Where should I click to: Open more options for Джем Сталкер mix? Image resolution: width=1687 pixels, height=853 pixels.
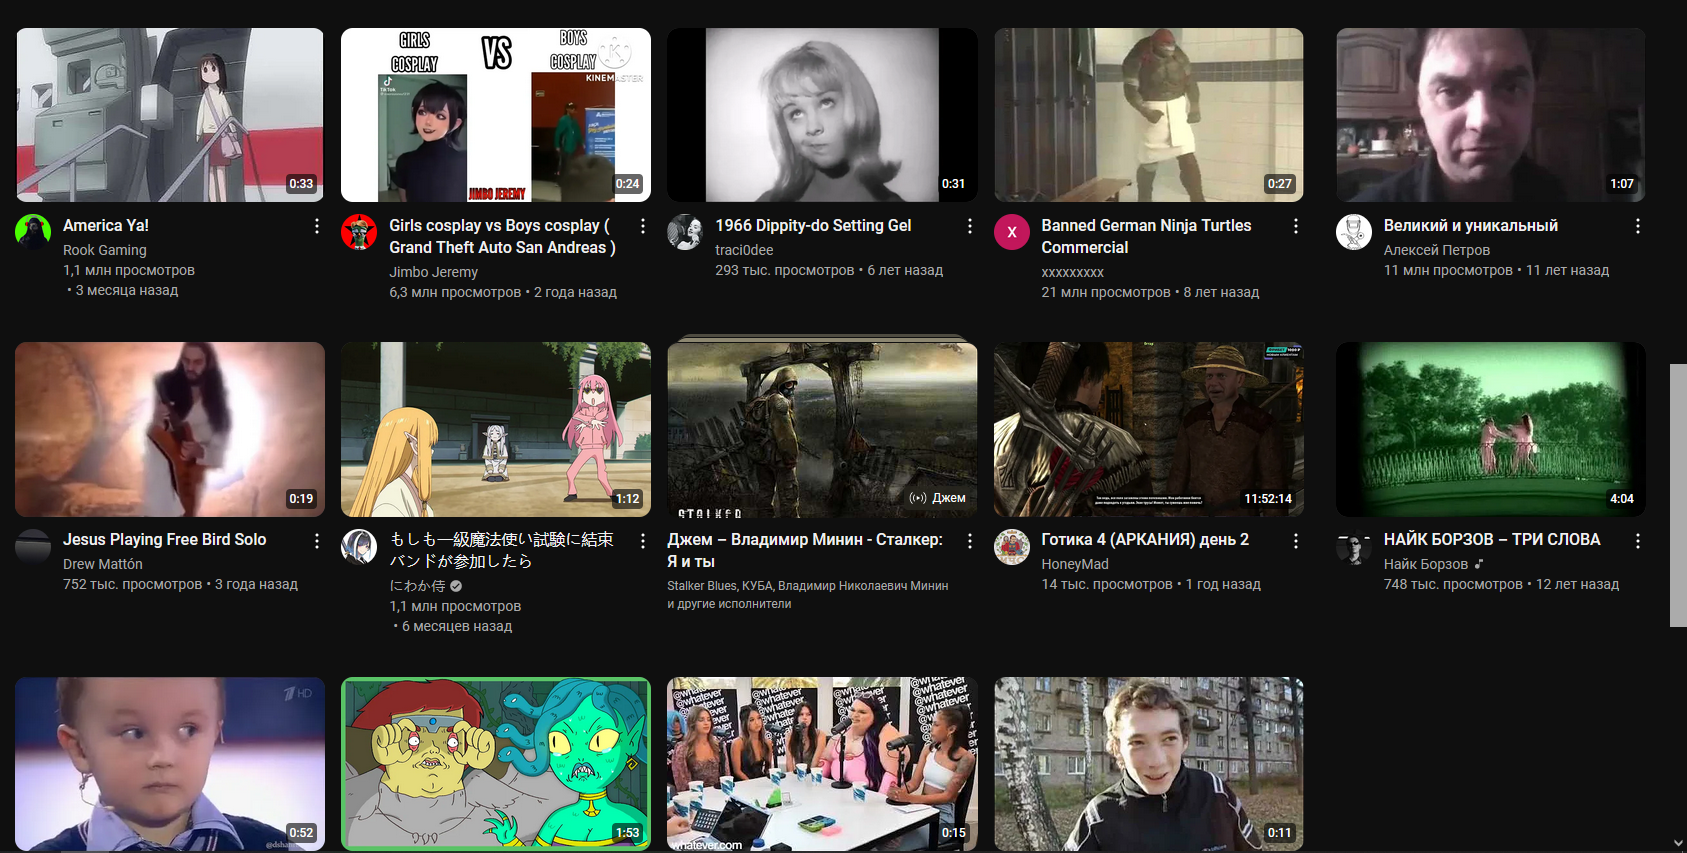(x=970, y=541)
